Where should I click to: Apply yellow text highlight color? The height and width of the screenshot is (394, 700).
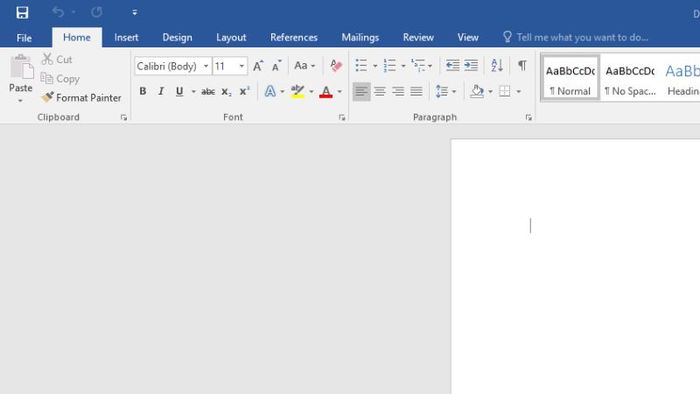click(297, 91)
